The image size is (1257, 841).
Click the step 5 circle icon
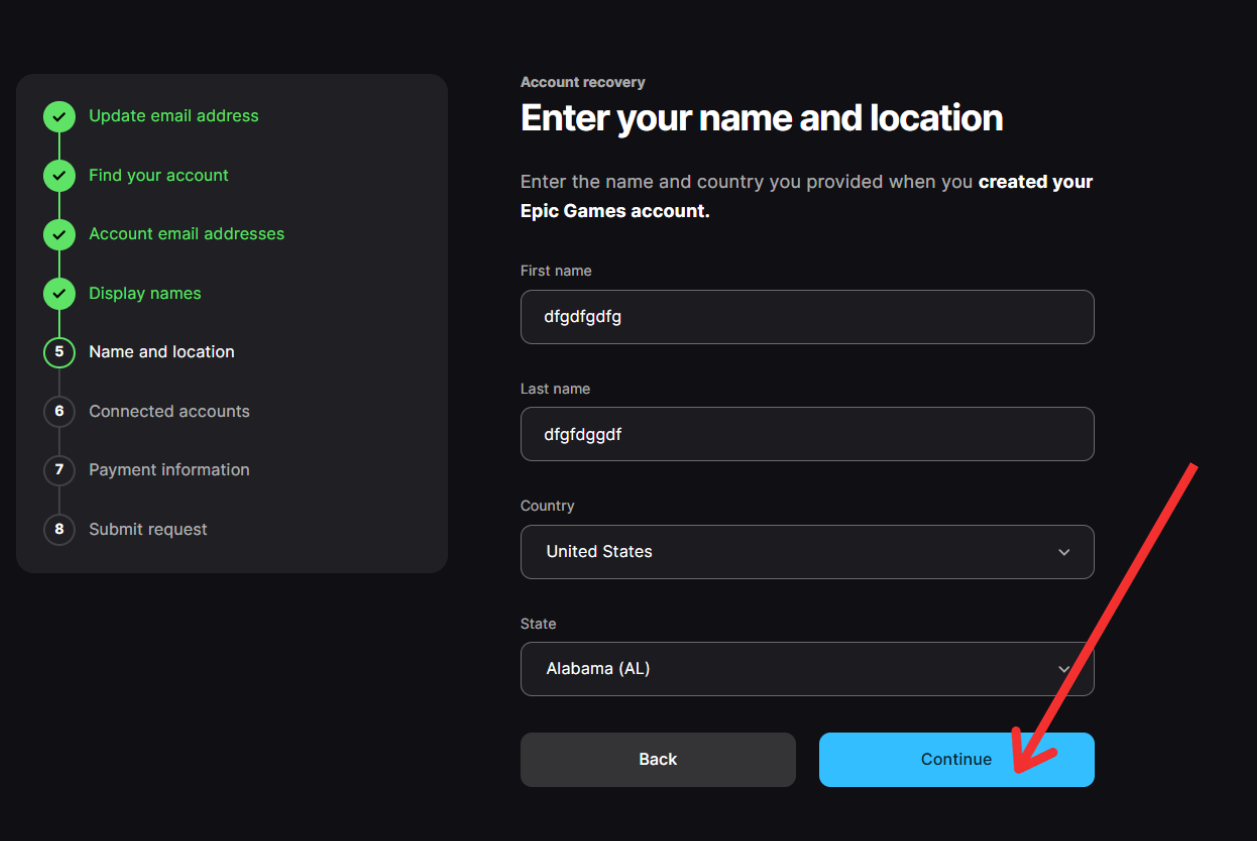point(59,353)
